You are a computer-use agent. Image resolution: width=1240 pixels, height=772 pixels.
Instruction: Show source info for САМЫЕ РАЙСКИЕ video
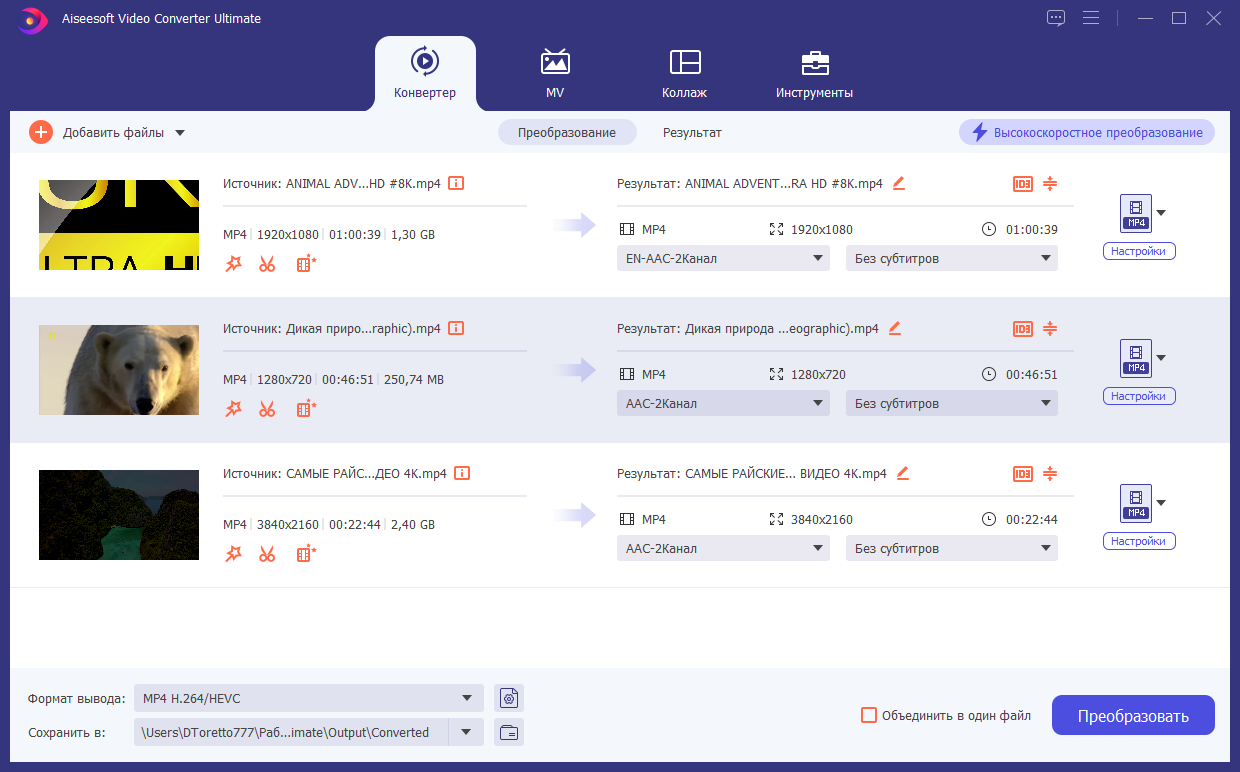click(x=461, y=473)
